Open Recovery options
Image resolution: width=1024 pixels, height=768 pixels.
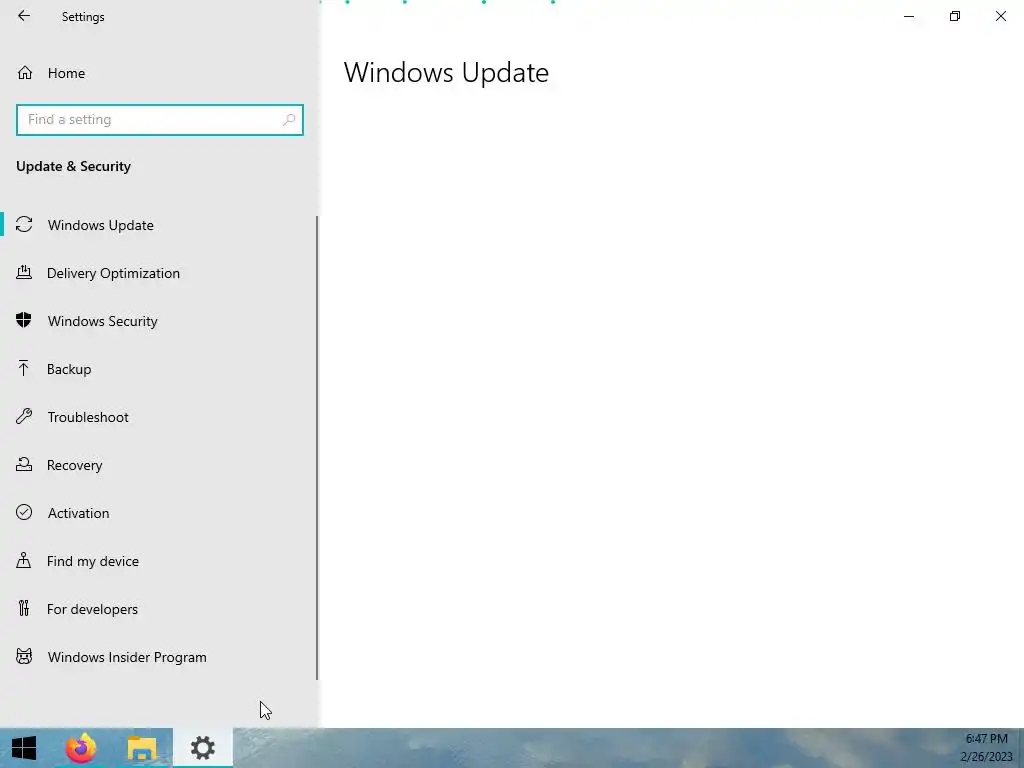pos(158,465)
